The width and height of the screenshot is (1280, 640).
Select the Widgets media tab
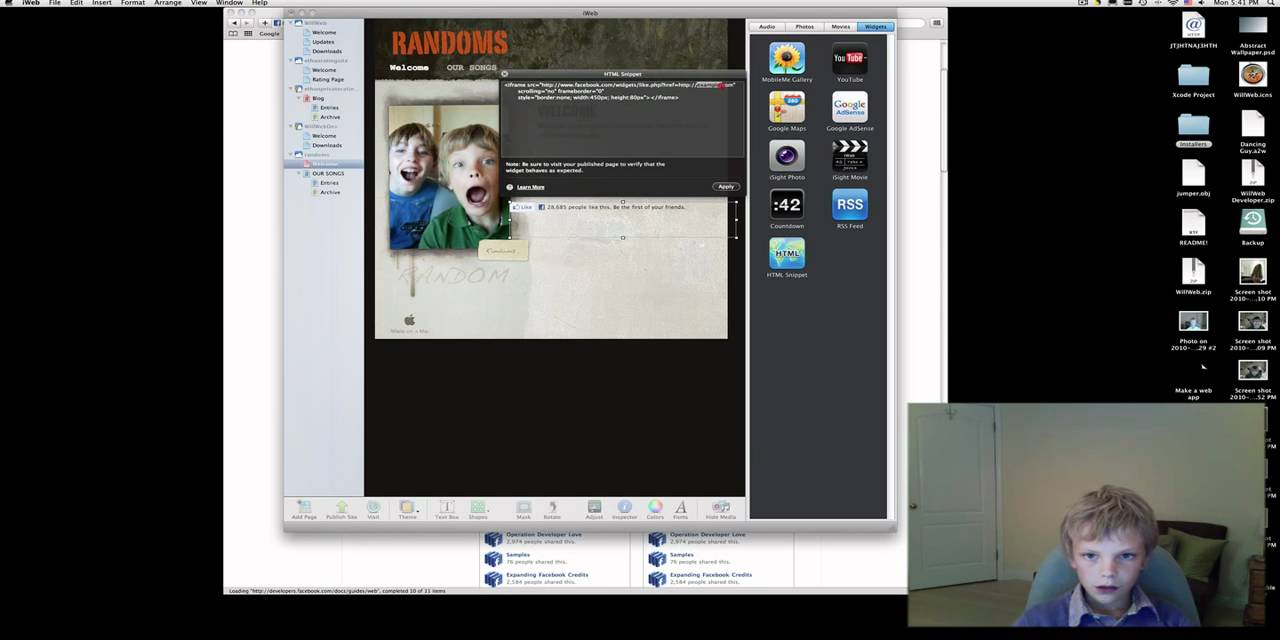[x=875, y=27]
